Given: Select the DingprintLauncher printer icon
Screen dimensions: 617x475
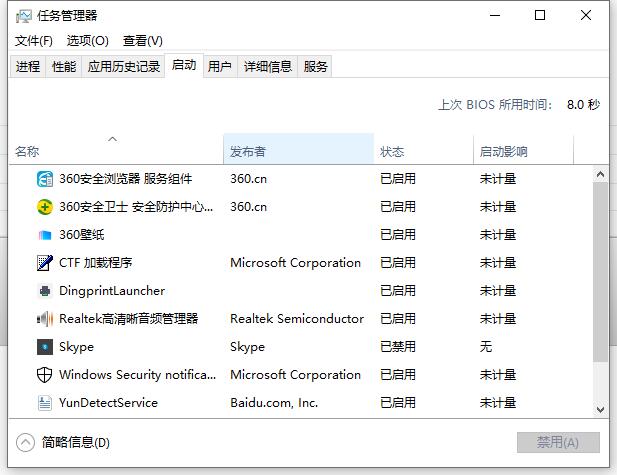Looking at the screenshot, I should pos(45,291).
